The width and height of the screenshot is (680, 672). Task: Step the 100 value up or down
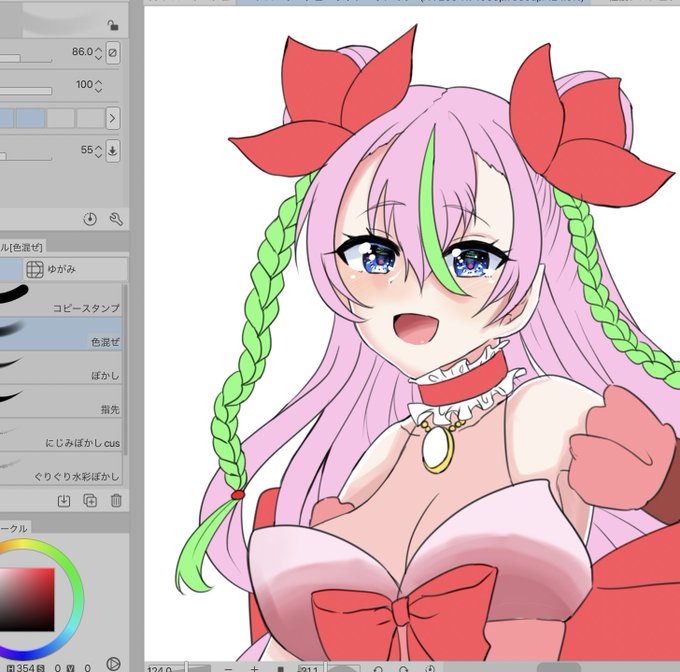pyautogui.click(x=98, y=86)
